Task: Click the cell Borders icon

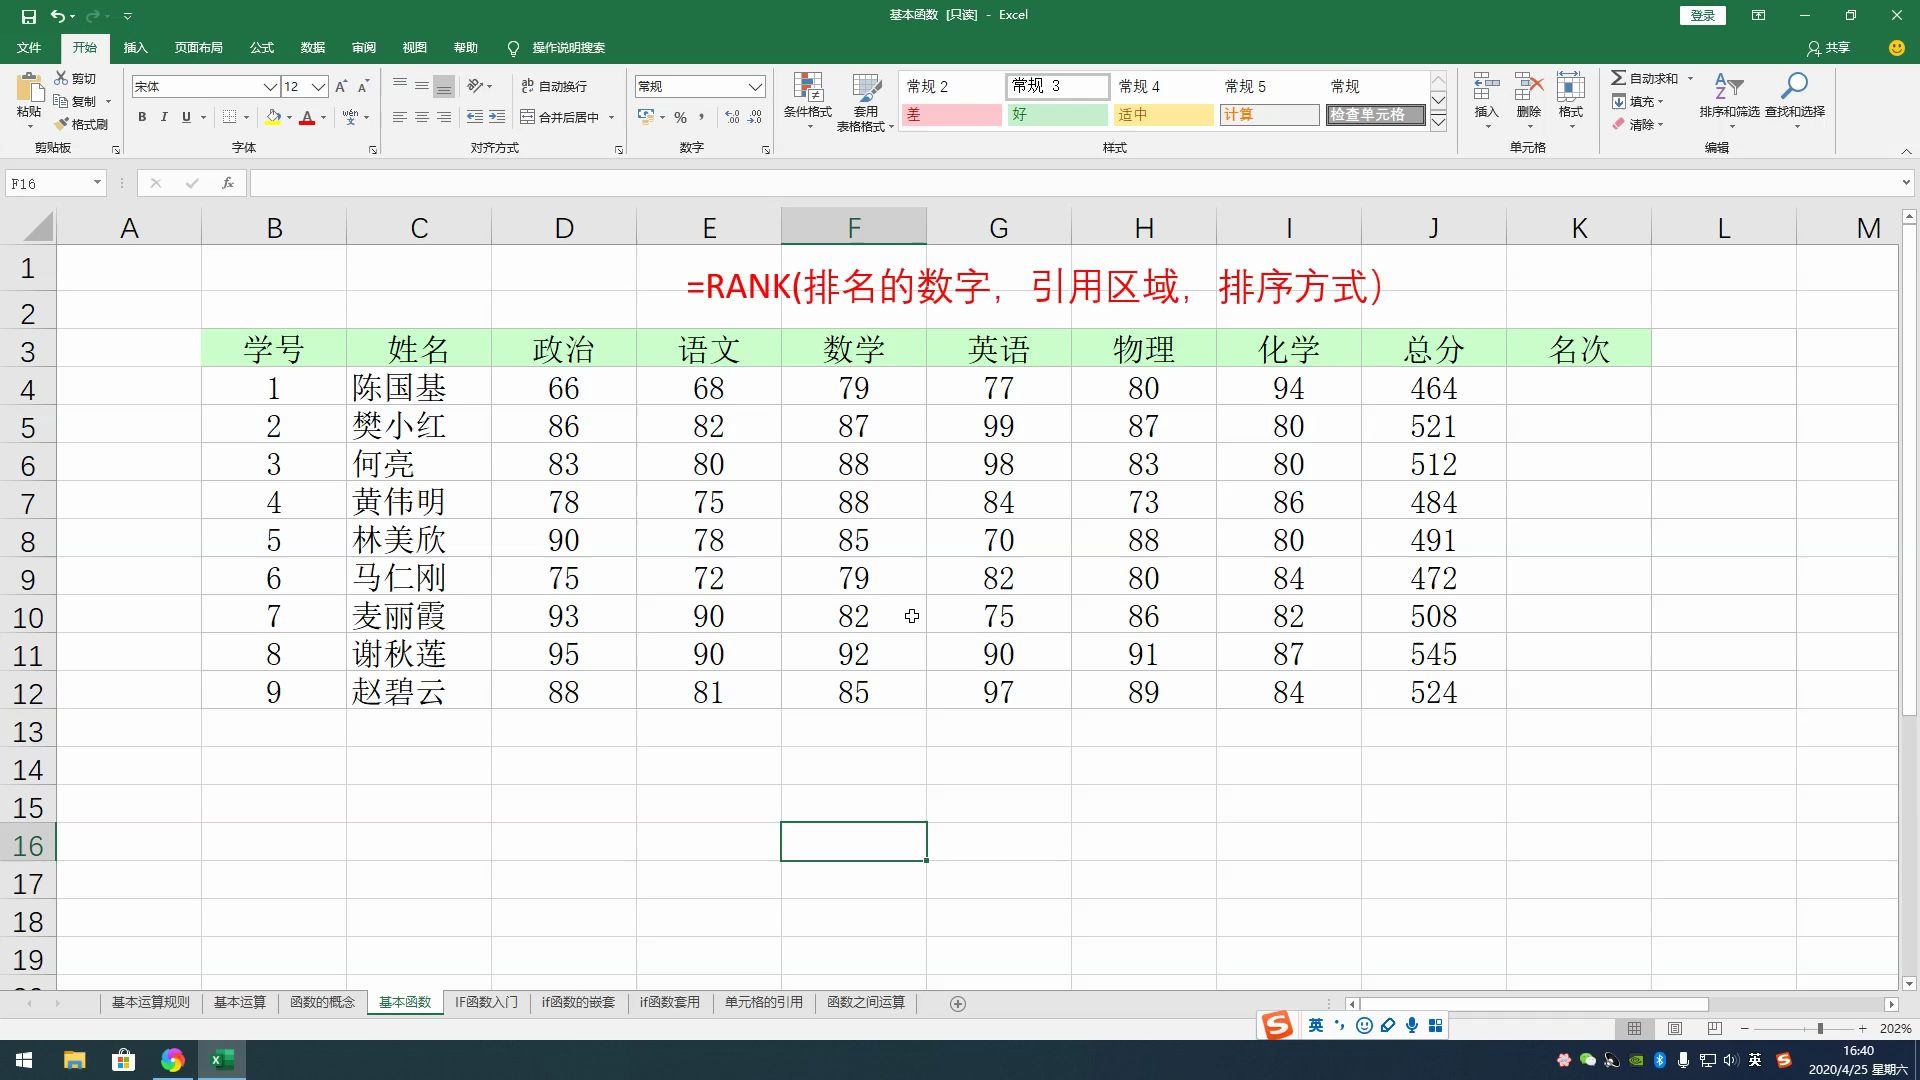Action: click(x=229, y=117)
